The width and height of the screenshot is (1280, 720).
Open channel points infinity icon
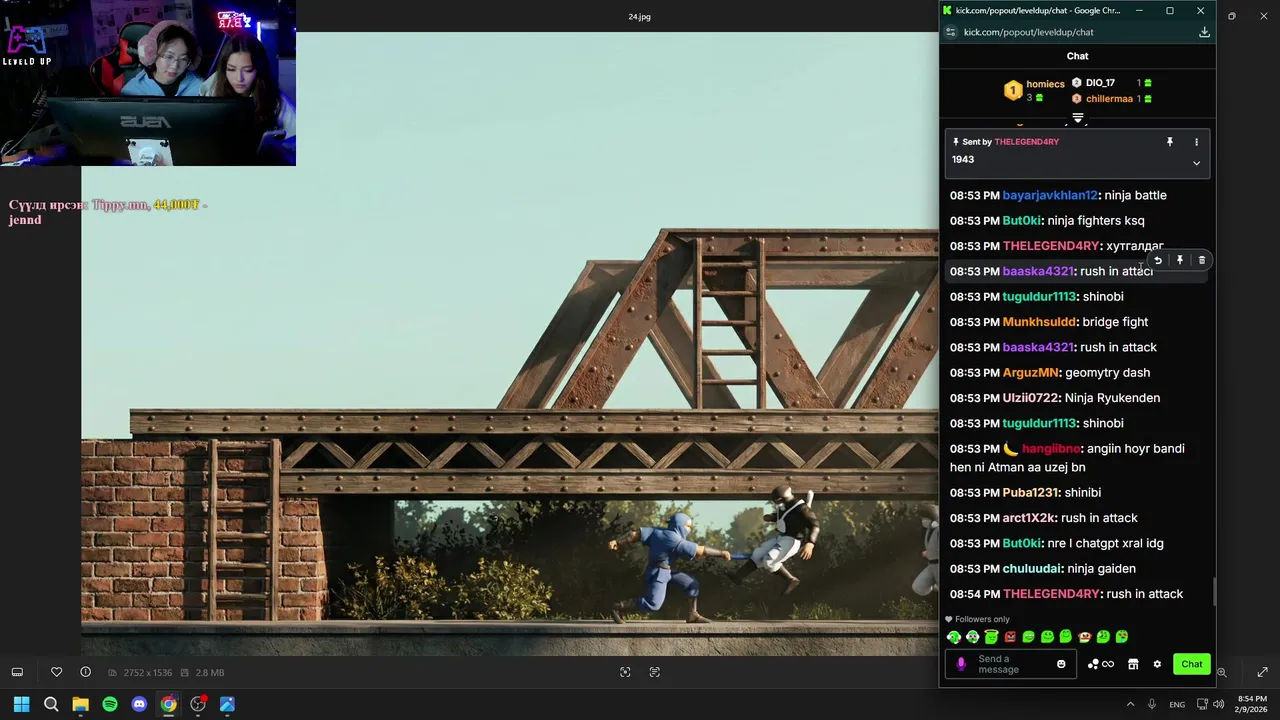[1100, 664]
